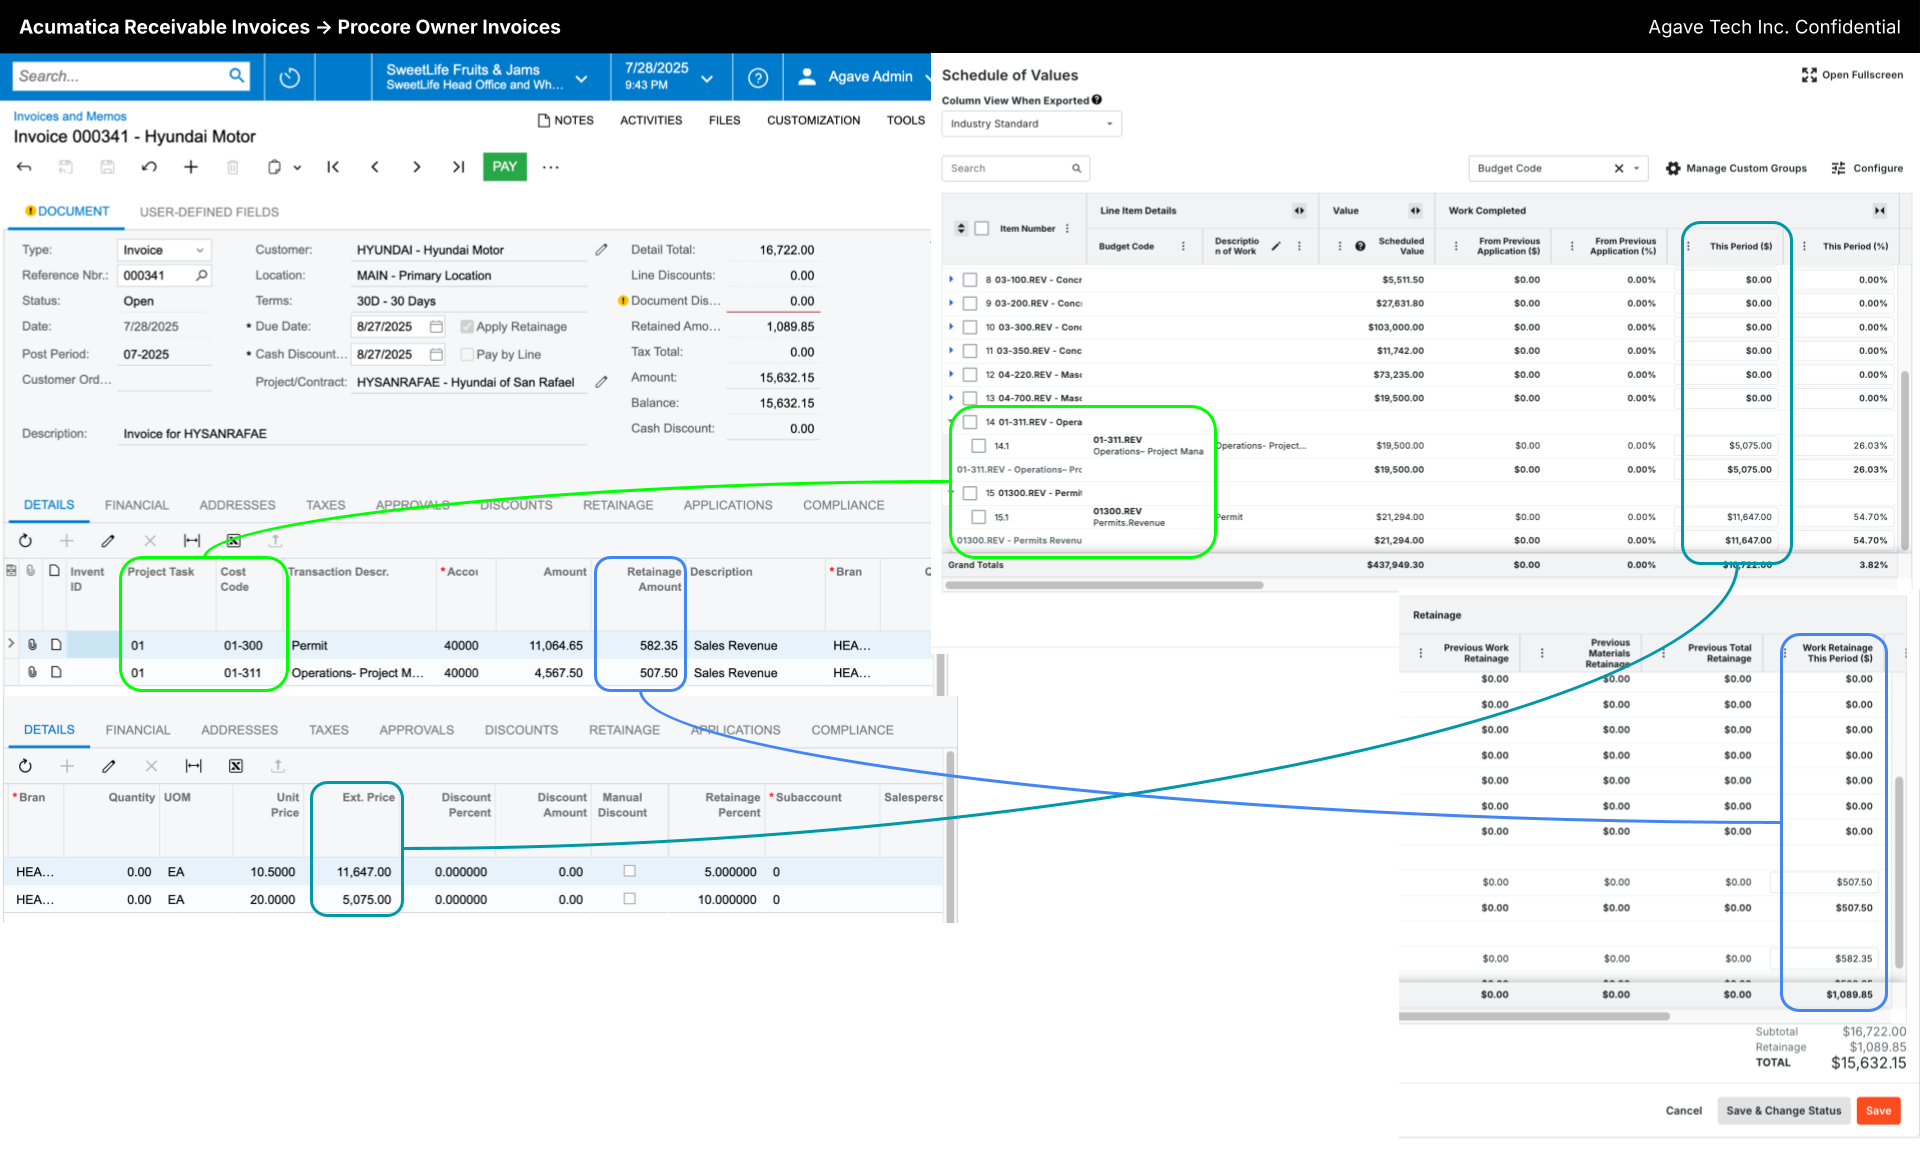Screen dimensions: 1920x1152
Task: Open the CUSTOMIZATION menu
Action: [813, 120]
